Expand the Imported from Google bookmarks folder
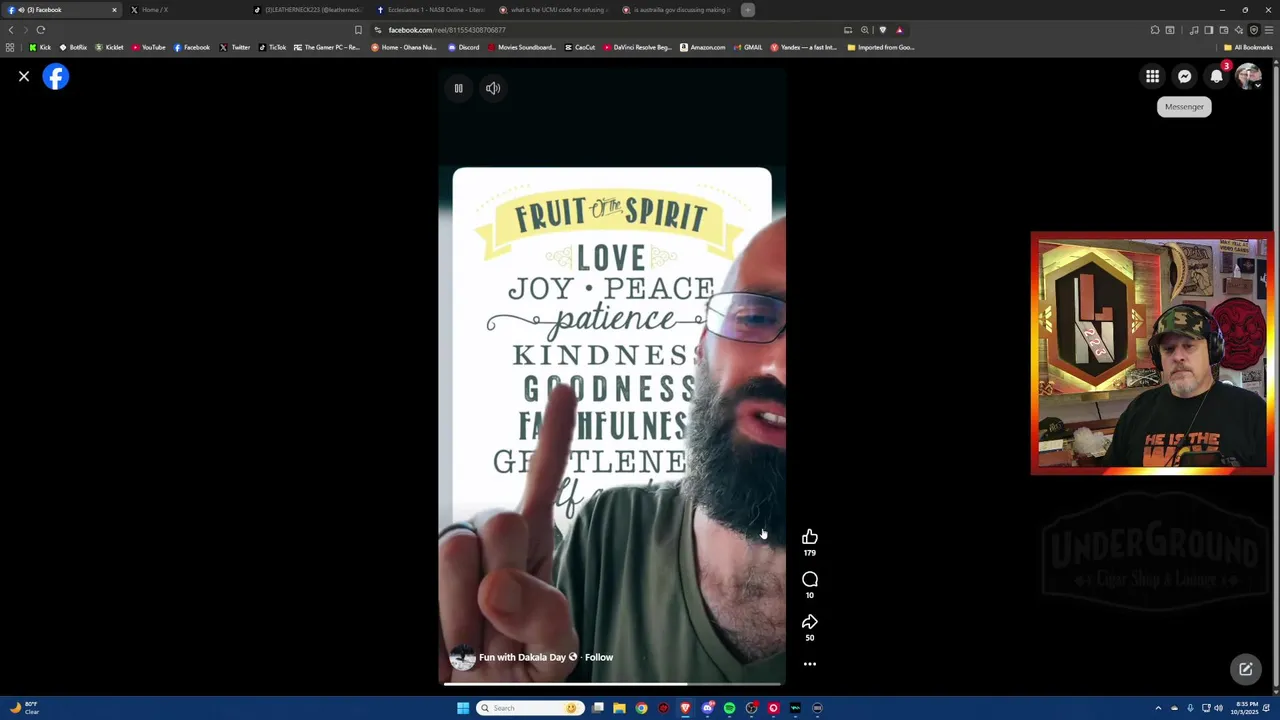The height and width of the screenshot is (720, 1280). coord(881,47)
